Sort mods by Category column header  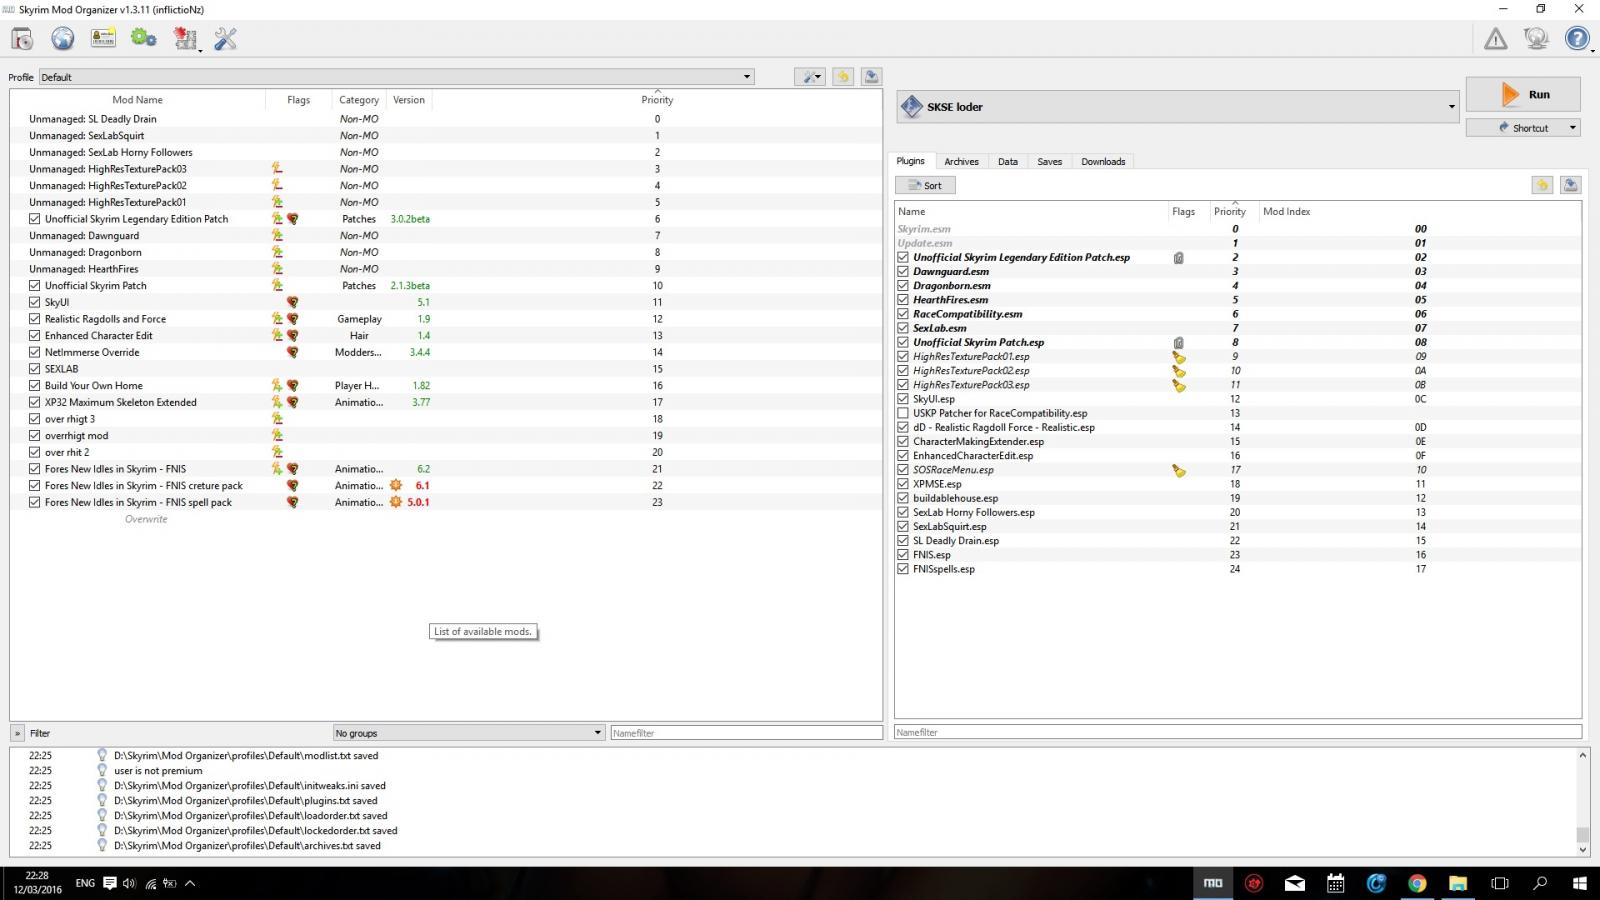[359, 100]
